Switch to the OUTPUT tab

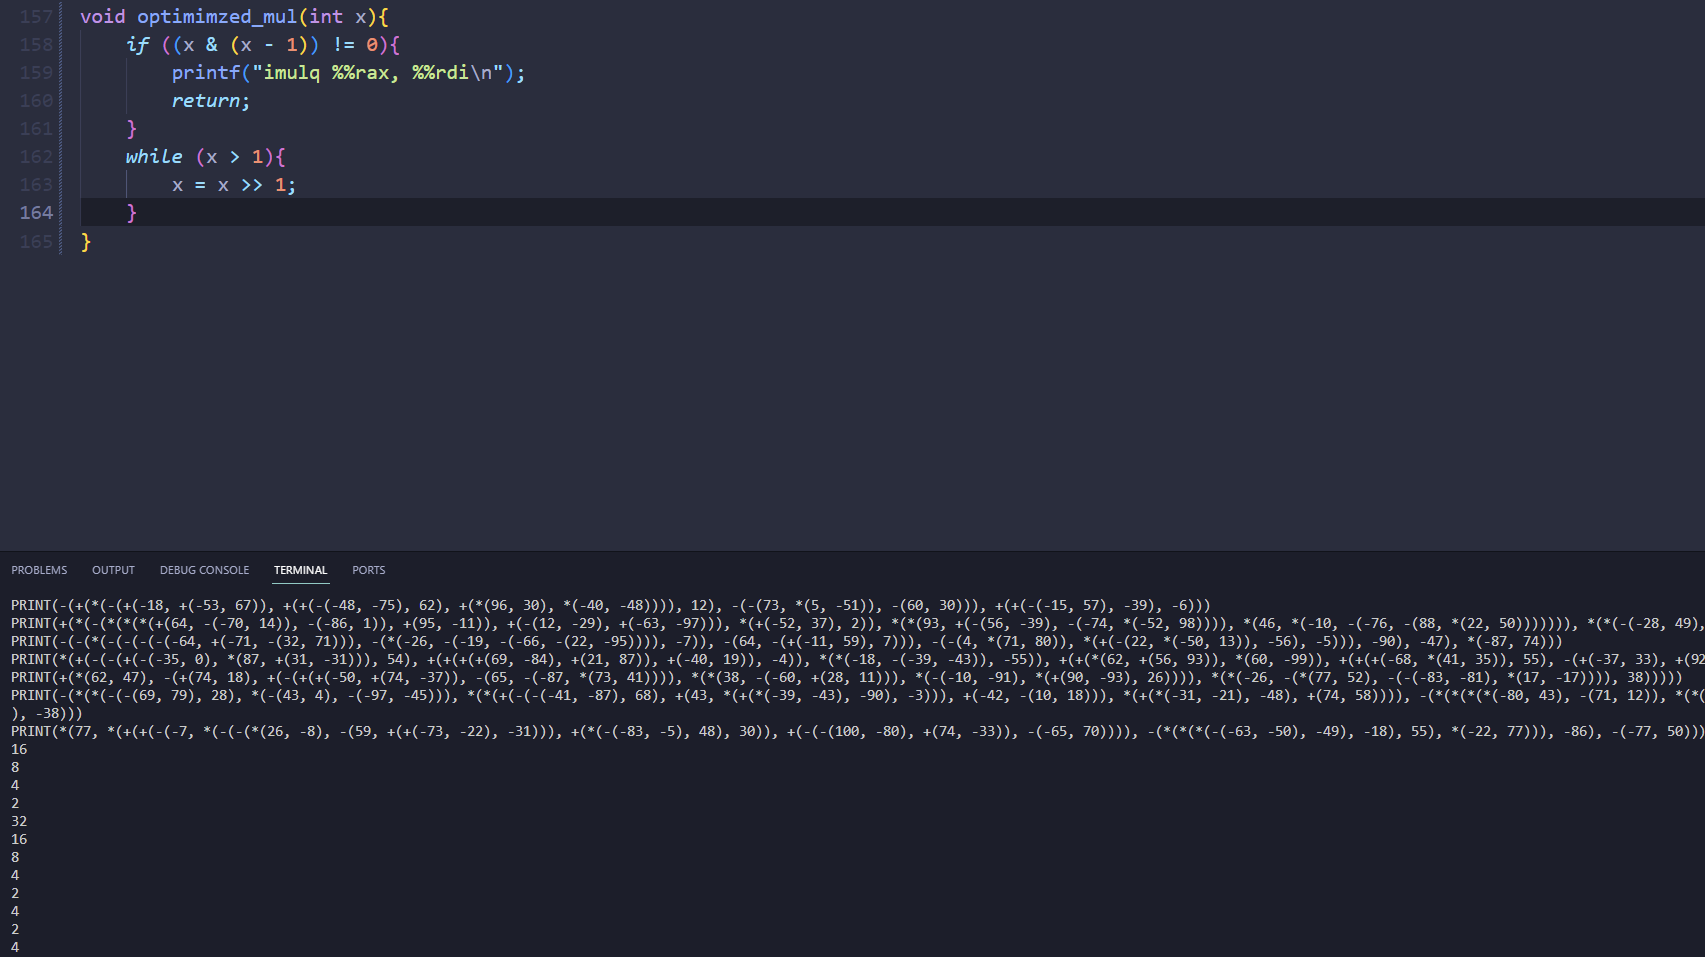(x=113, y=570)
